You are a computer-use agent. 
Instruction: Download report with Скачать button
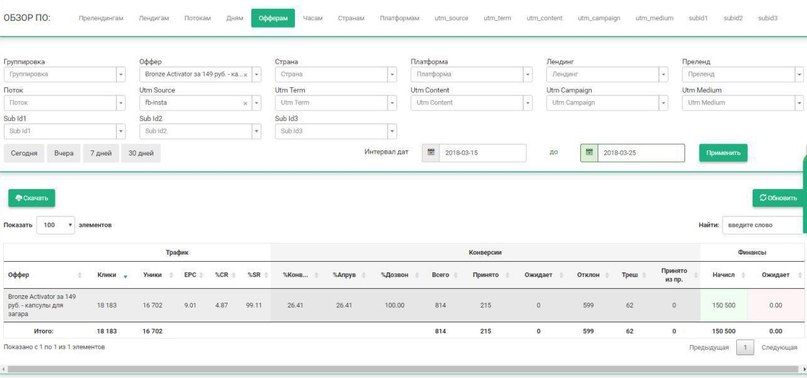pyautogui.click(x=31, y=198)
